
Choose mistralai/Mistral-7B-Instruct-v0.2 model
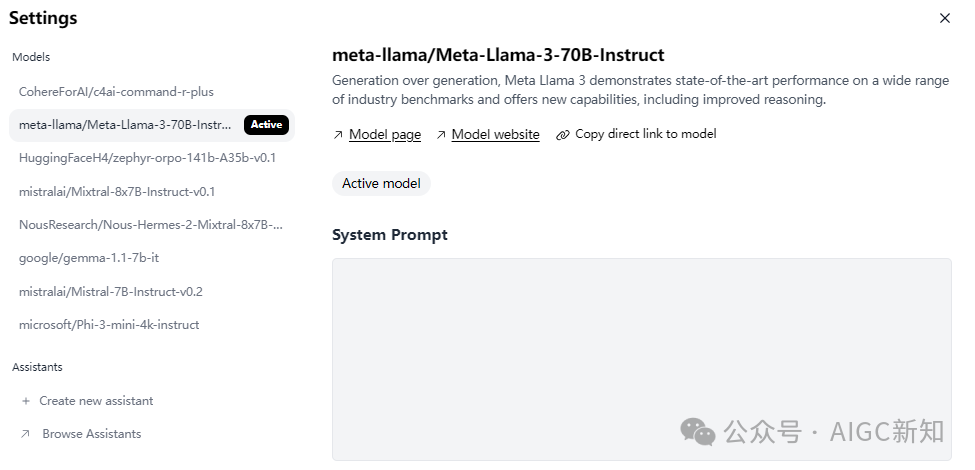[111, 292]
